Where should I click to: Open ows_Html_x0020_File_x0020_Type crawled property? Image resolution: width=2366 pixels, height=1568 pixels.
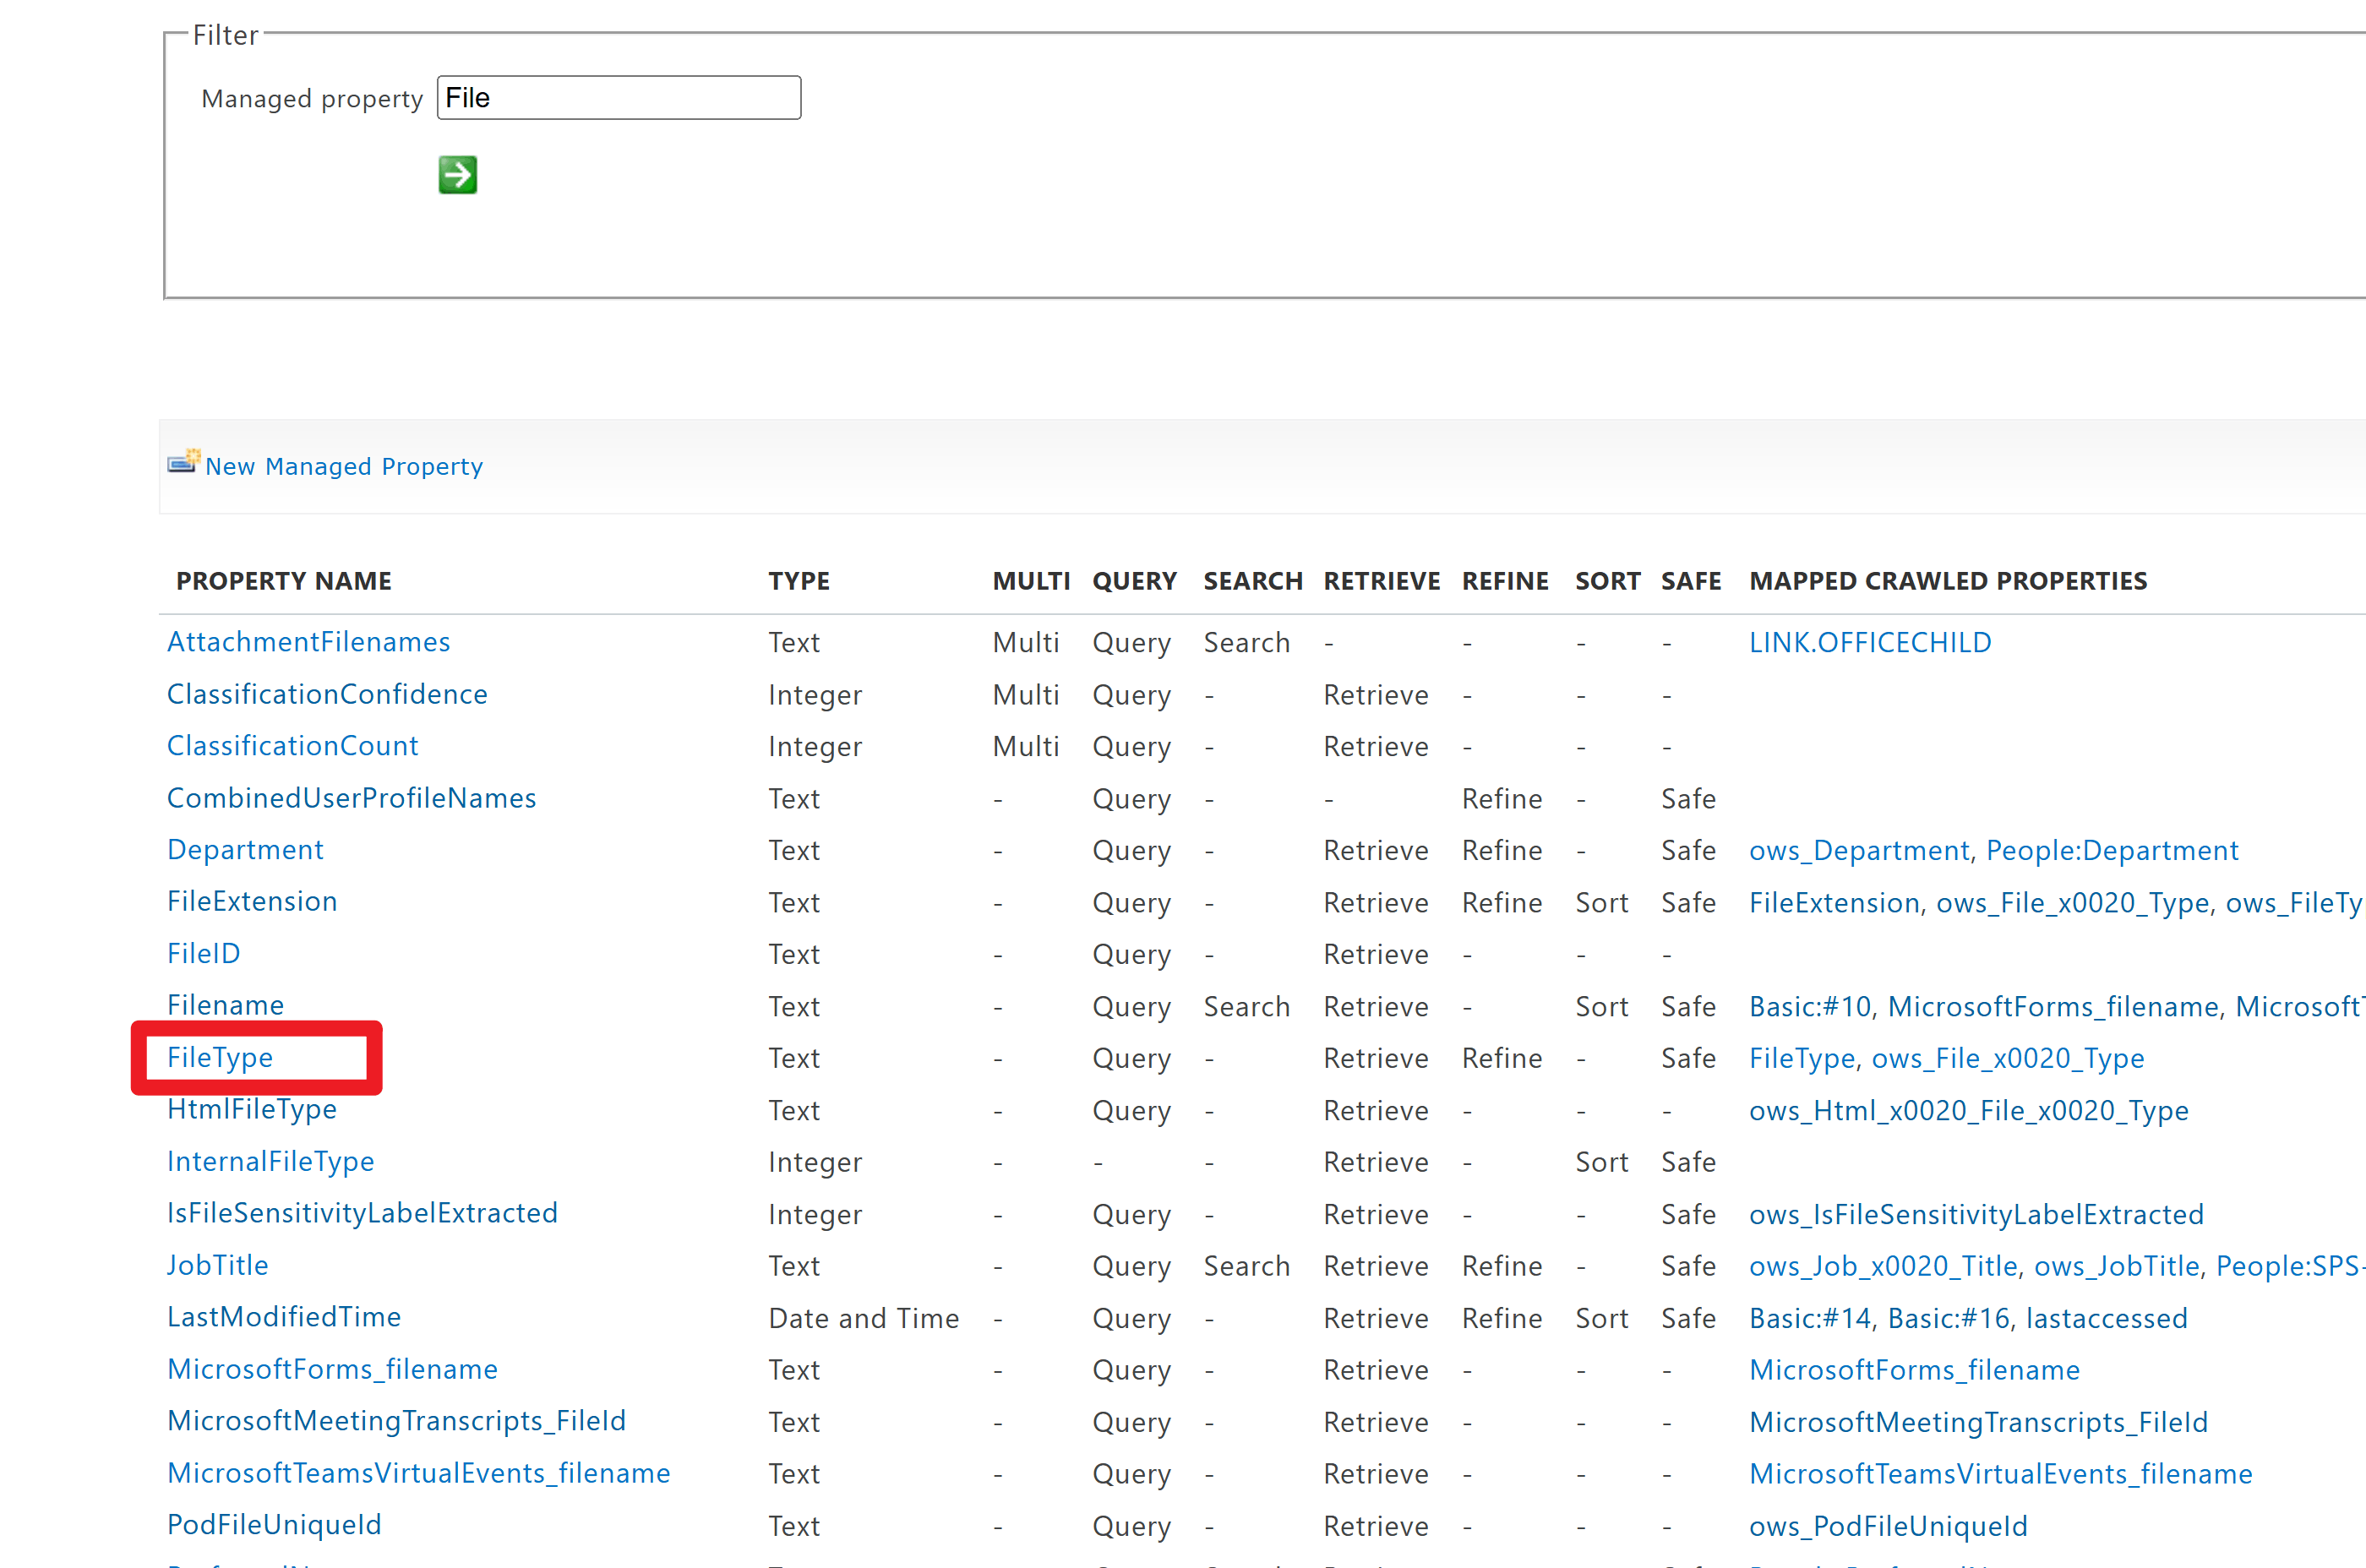pos(1968,1111)
